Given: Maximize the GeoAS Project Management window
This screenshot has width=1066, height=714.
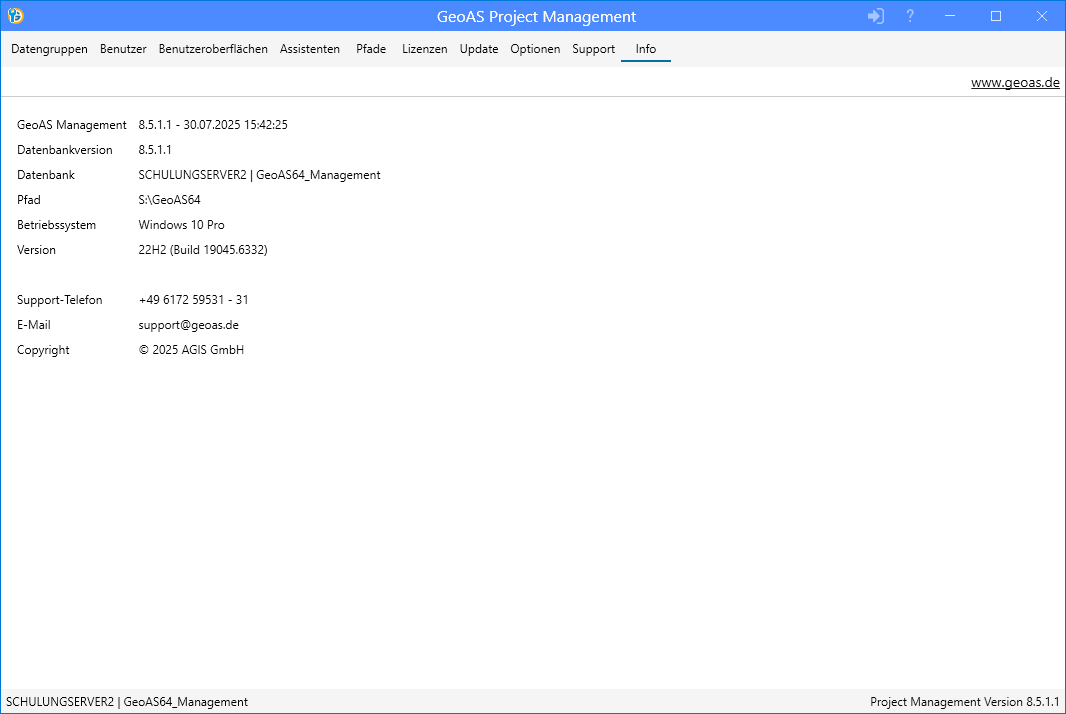Looking at the screenshot, I should 996,16.
